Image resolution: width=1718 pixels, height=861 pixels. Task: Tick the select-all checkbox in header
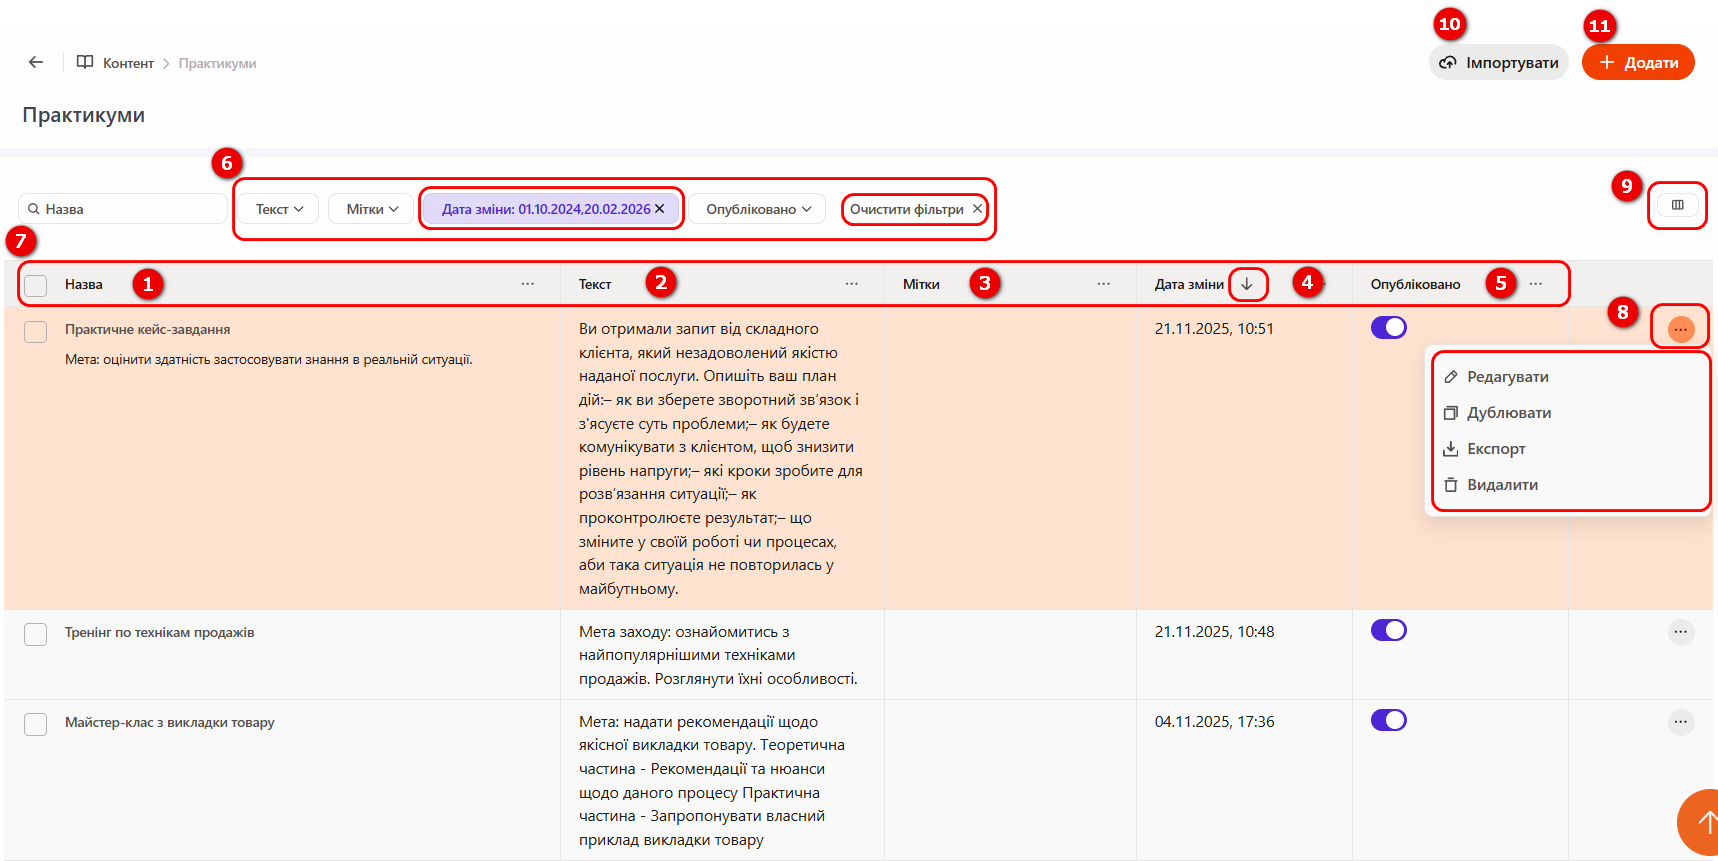pos(36,285)
